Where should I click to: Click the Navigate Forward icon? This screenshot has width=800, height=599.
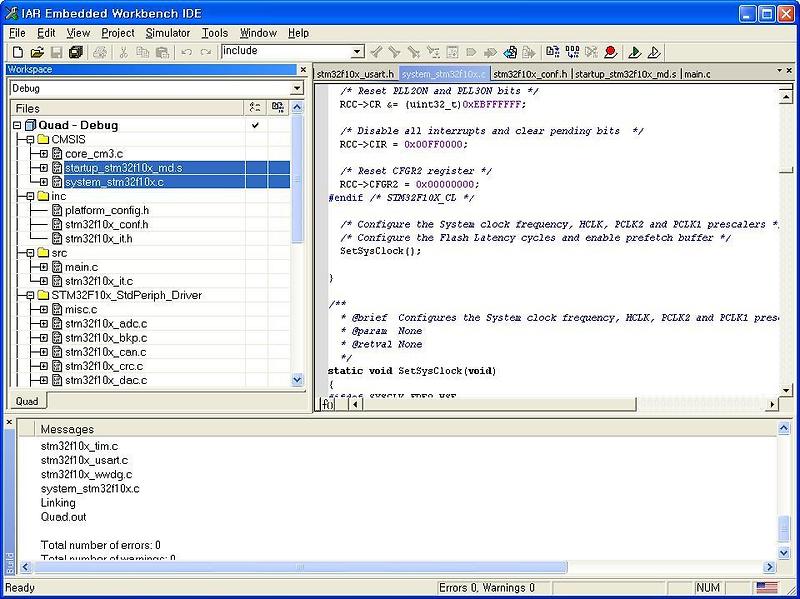pyautogui.click(x=529, y=52)
